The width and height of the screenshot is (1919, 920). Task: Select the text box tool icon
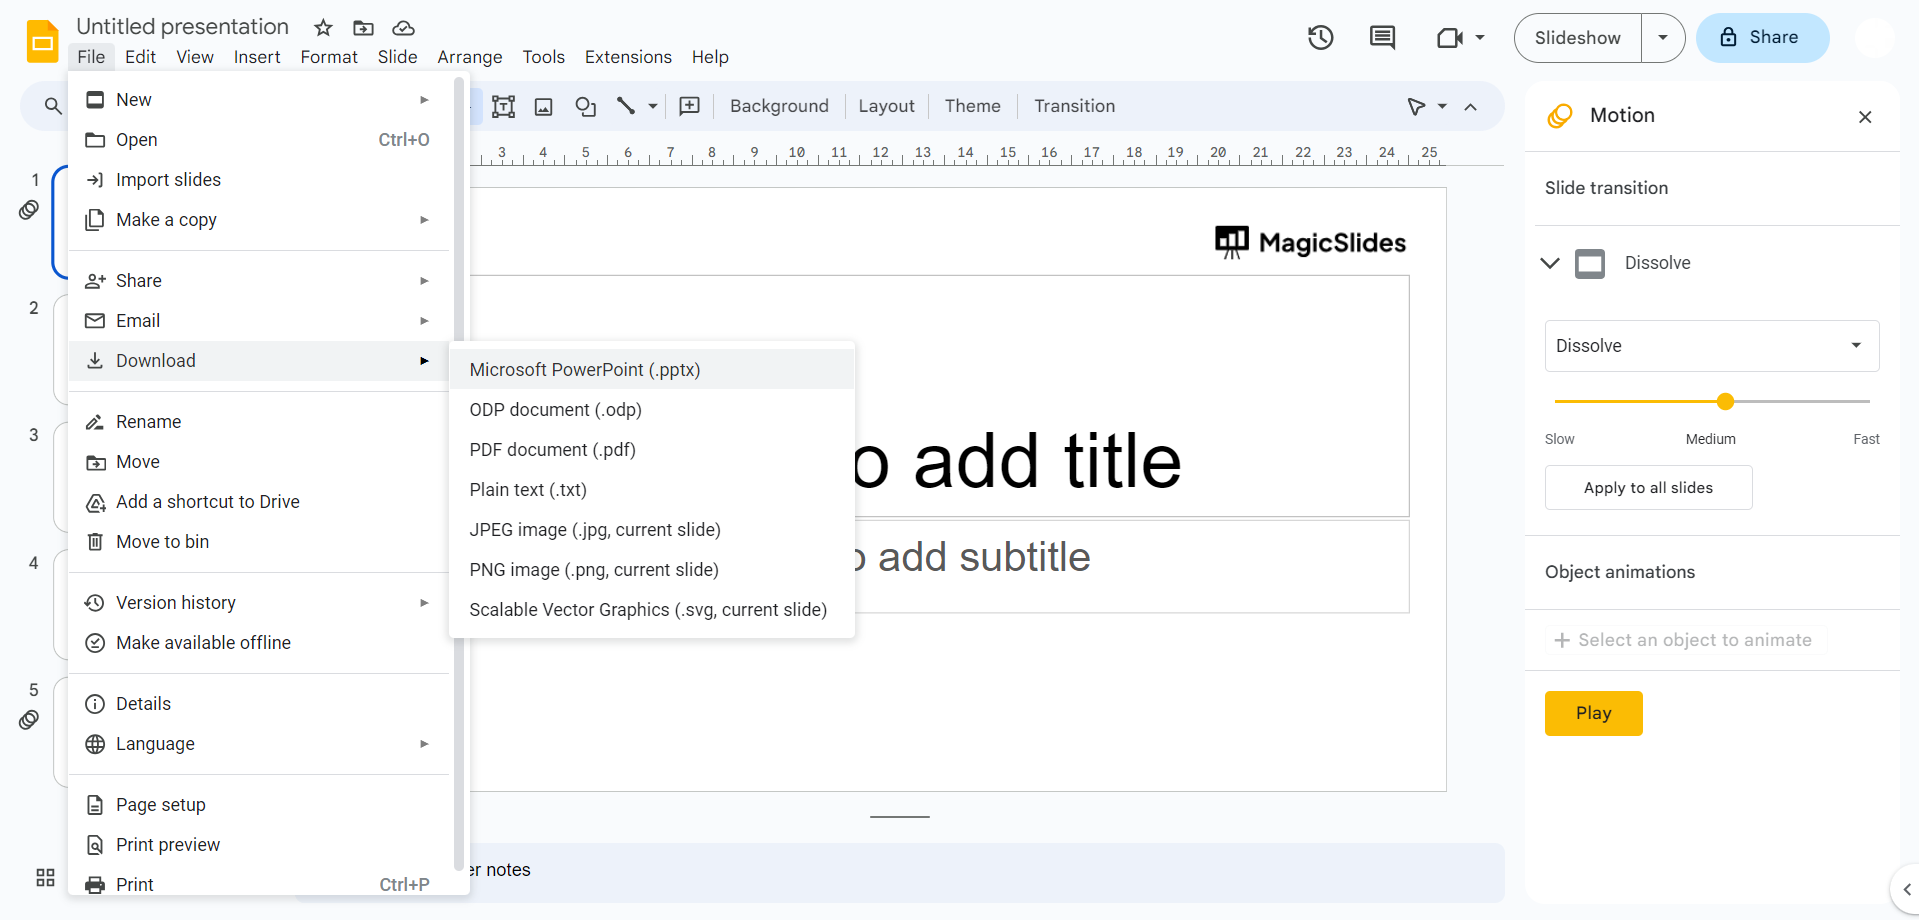[503, 106]
